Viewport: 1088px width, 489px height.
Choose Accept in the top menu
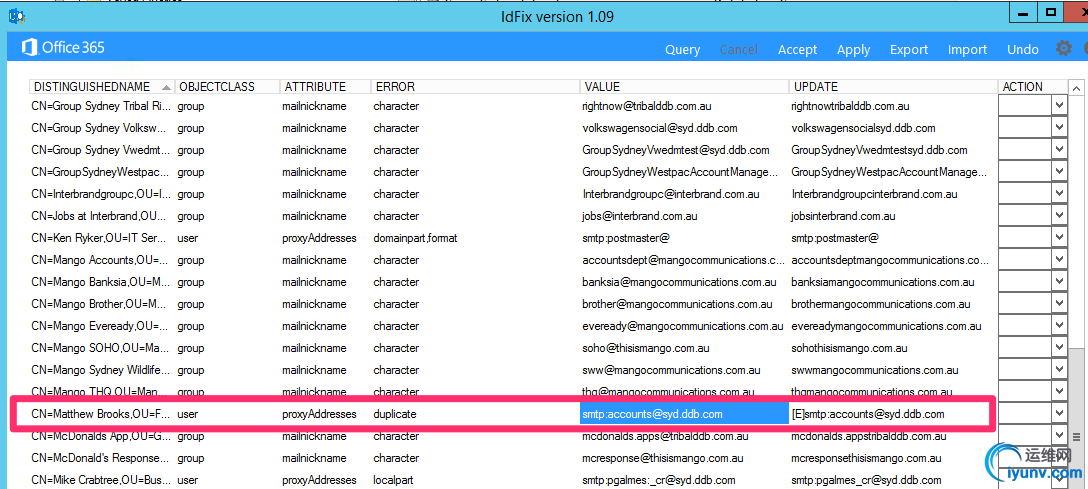tap(797, 49)
